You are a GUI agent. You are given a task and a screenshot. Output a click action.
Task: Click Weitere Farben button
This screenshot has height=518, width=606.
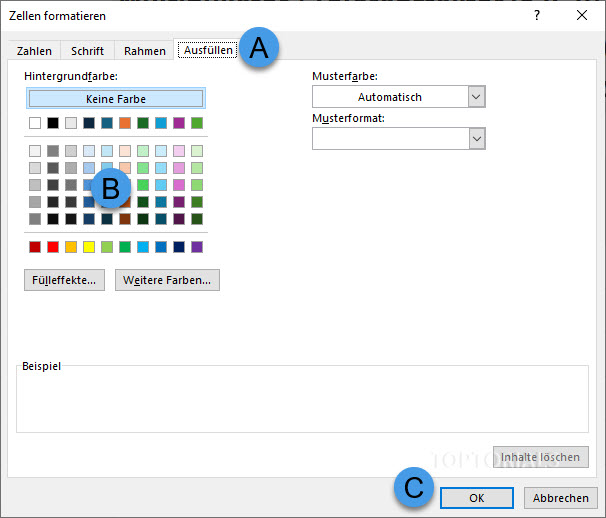[167, 280]
